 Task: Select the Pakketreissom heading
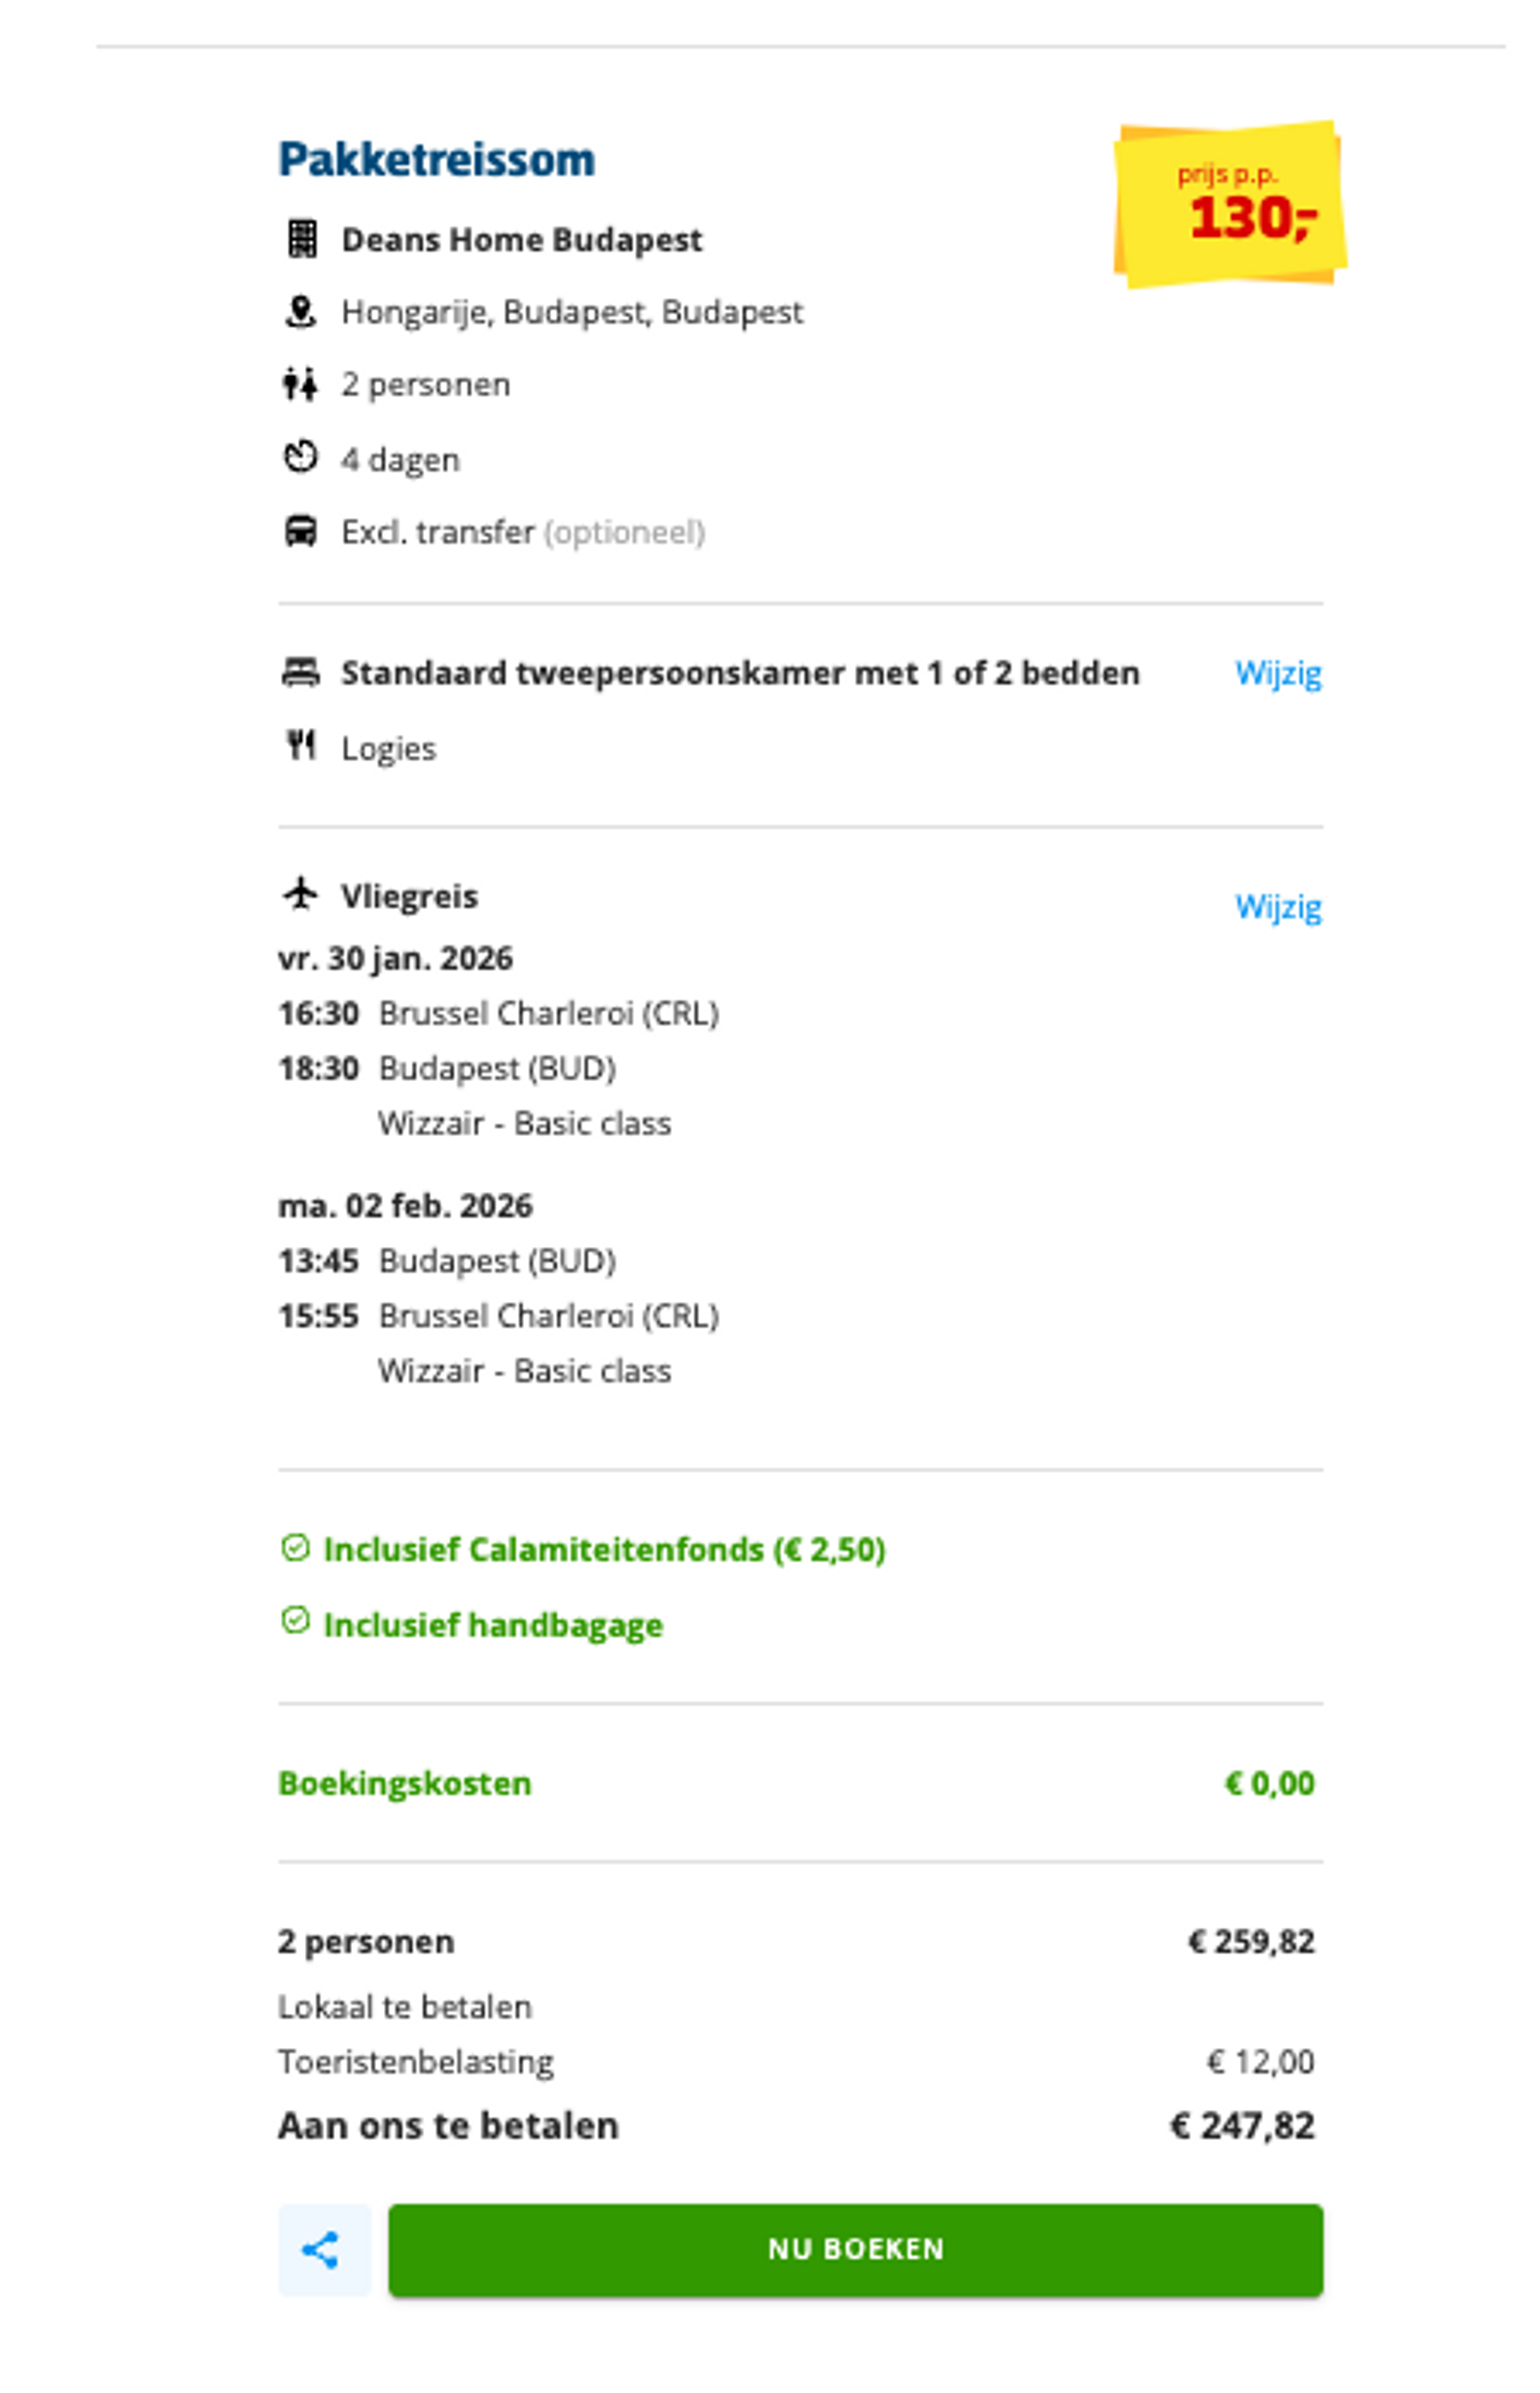click(x=437, y=158)
